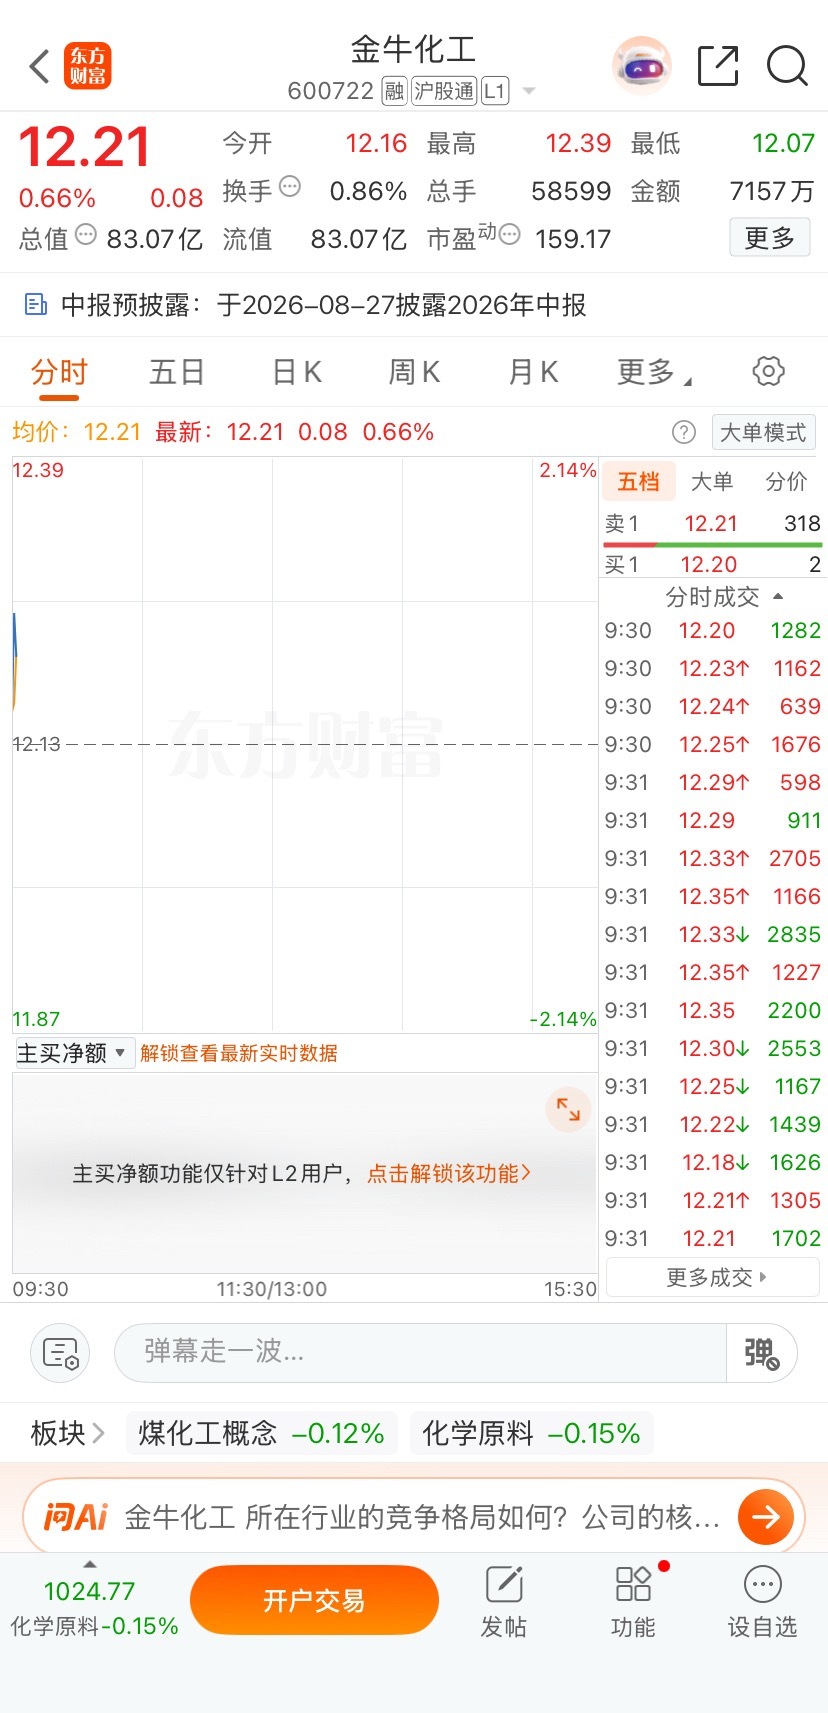Tap the 问AI logo
The height and width of the screenshot is (1713, 828).
75,1517
